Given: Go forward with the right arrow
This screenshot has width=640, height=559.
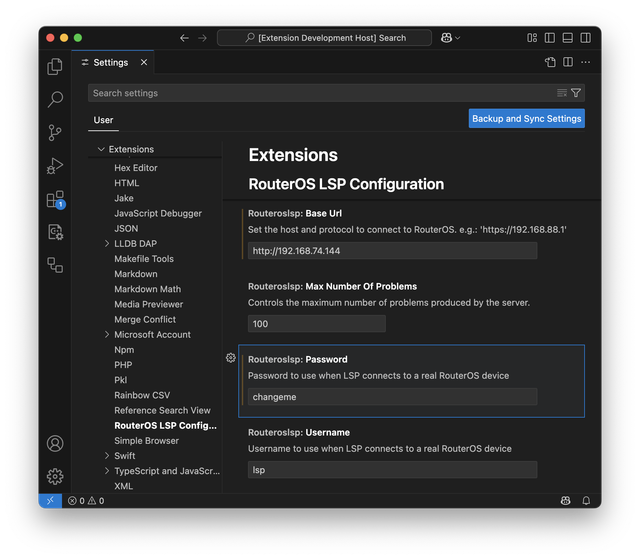Looking at the screenshot, I should 202,38.
